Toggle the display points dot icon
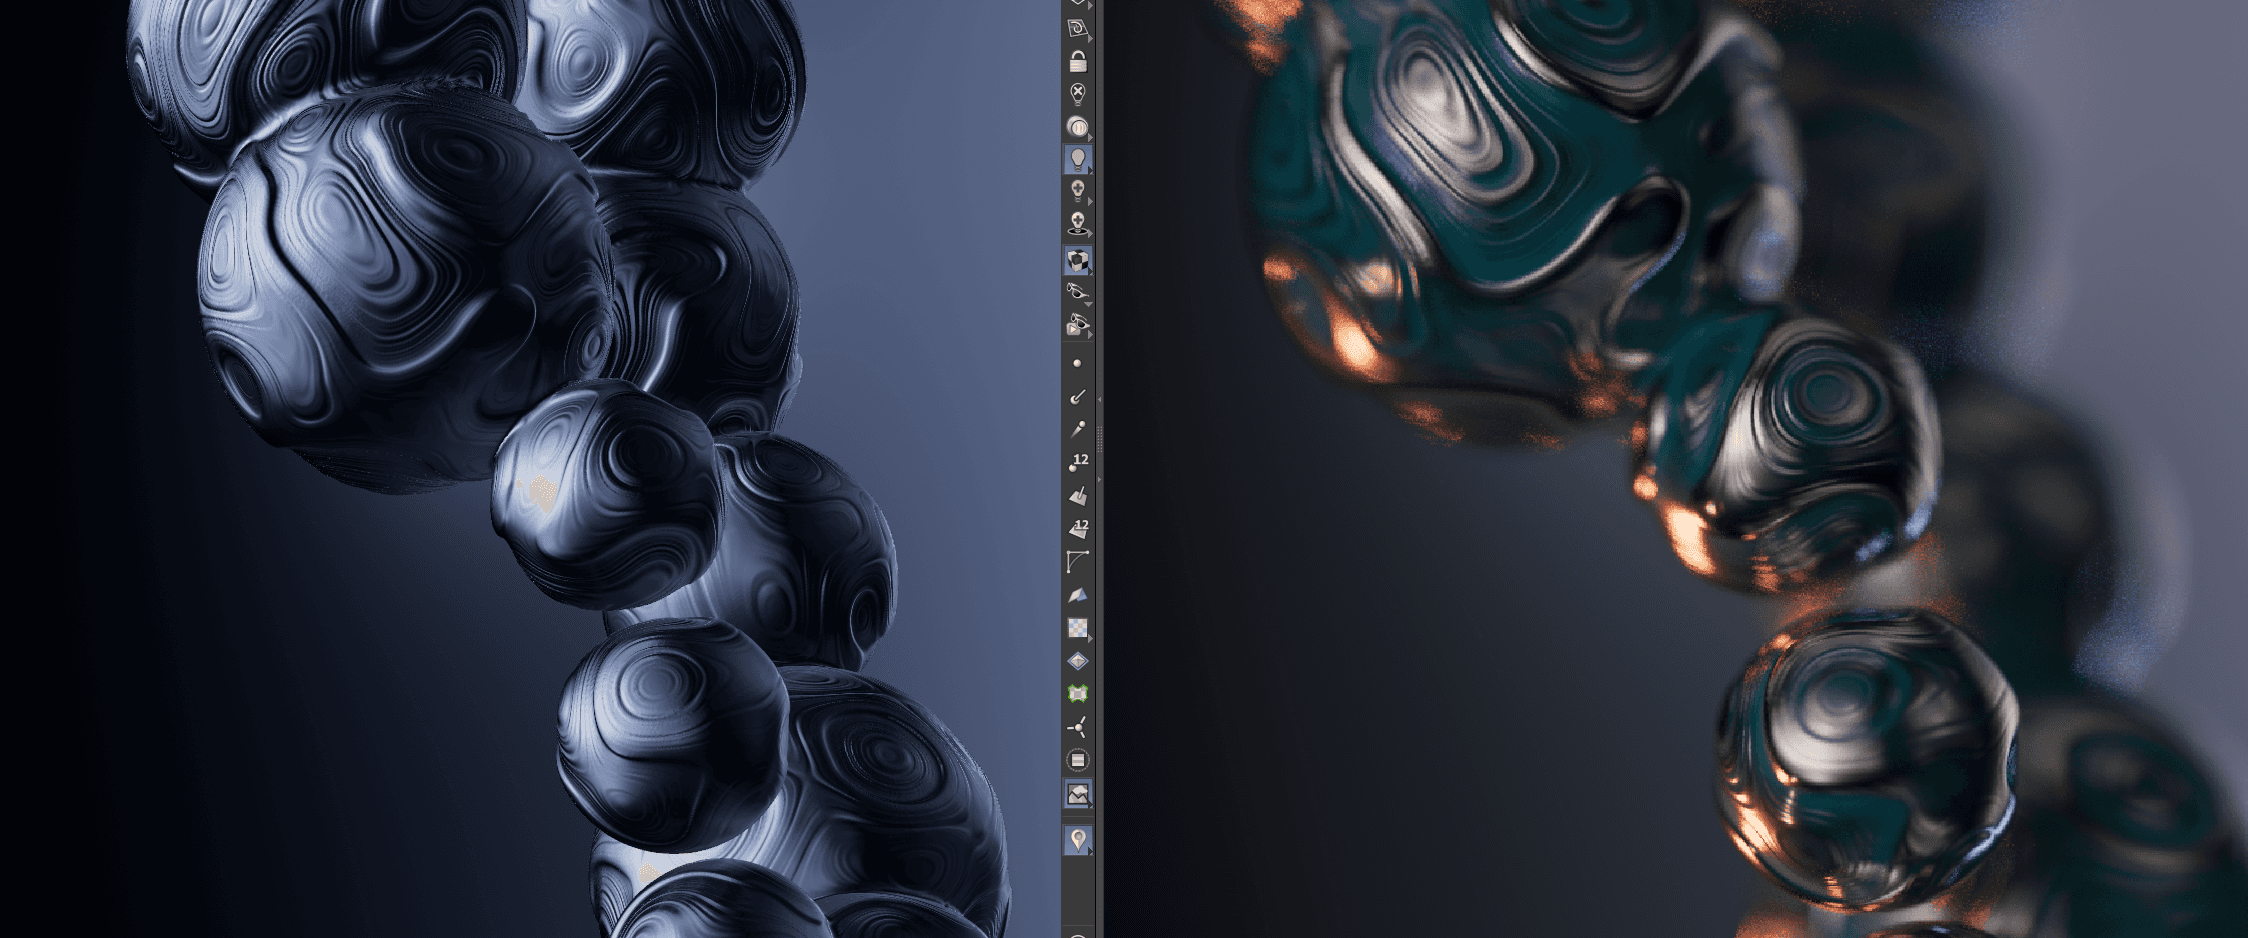Image resolution: width=2248 pixels, height=938 pixels. (1077, 363)
